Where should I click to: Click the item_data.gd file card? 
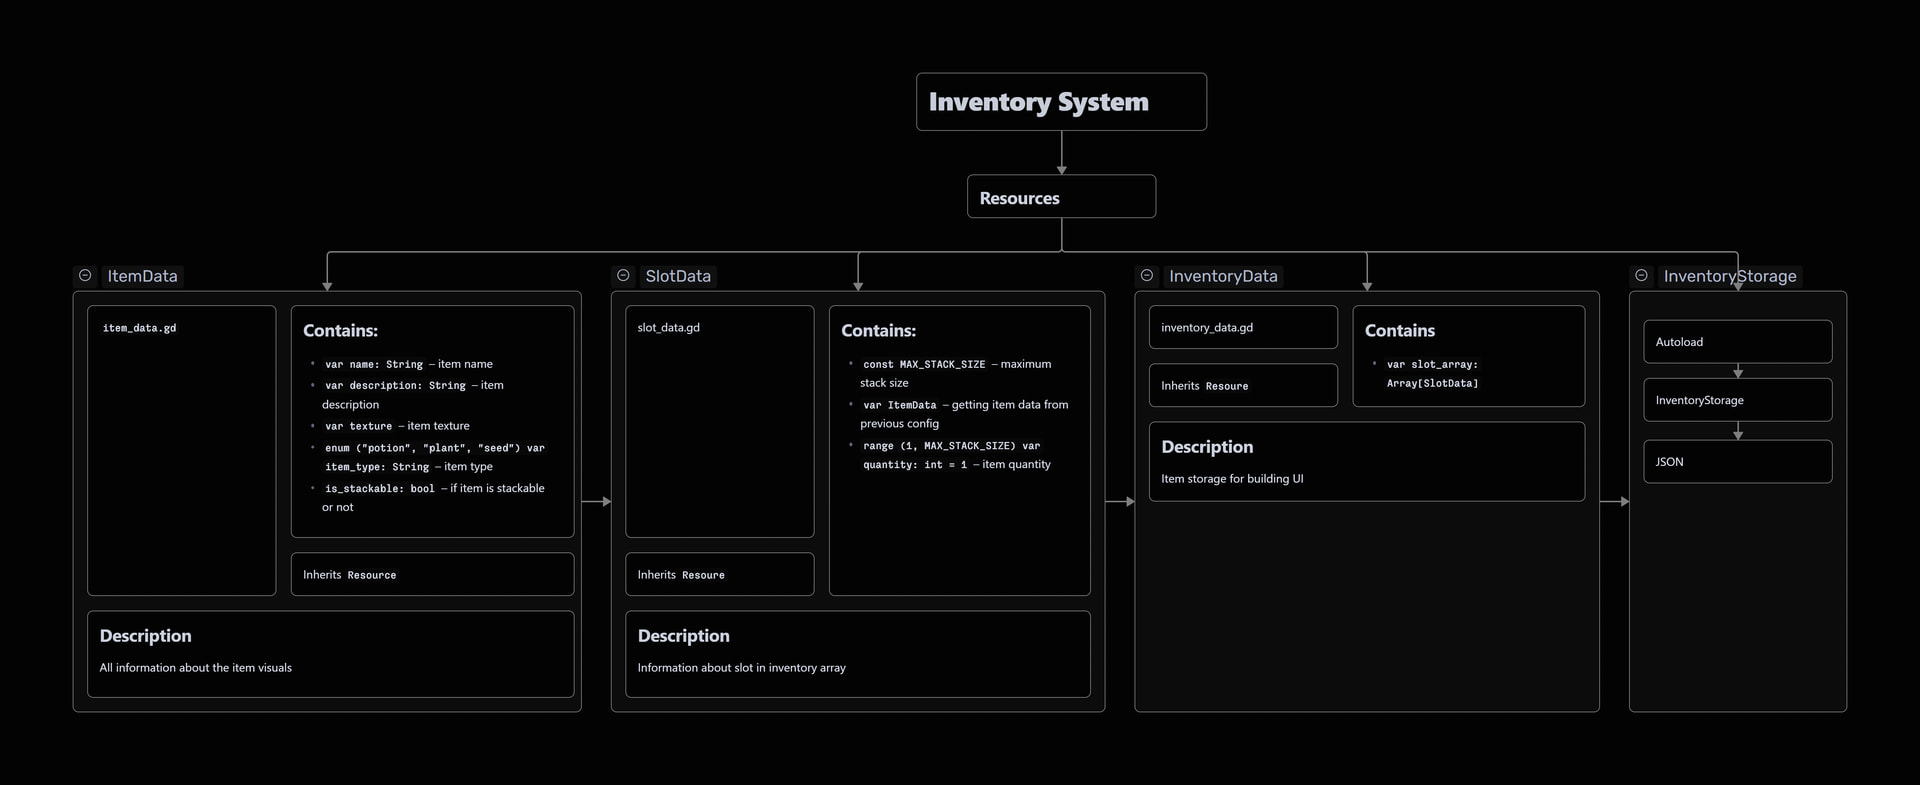(181, 450)
